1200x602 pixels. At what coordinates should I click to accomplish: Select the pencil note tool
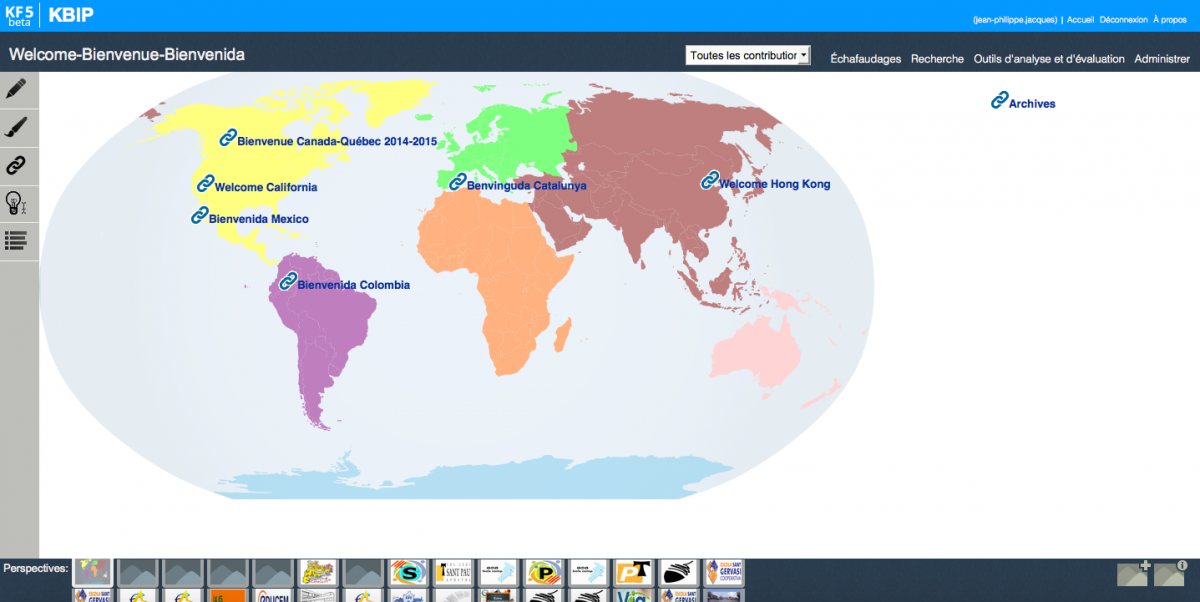(x=16, y=89)
